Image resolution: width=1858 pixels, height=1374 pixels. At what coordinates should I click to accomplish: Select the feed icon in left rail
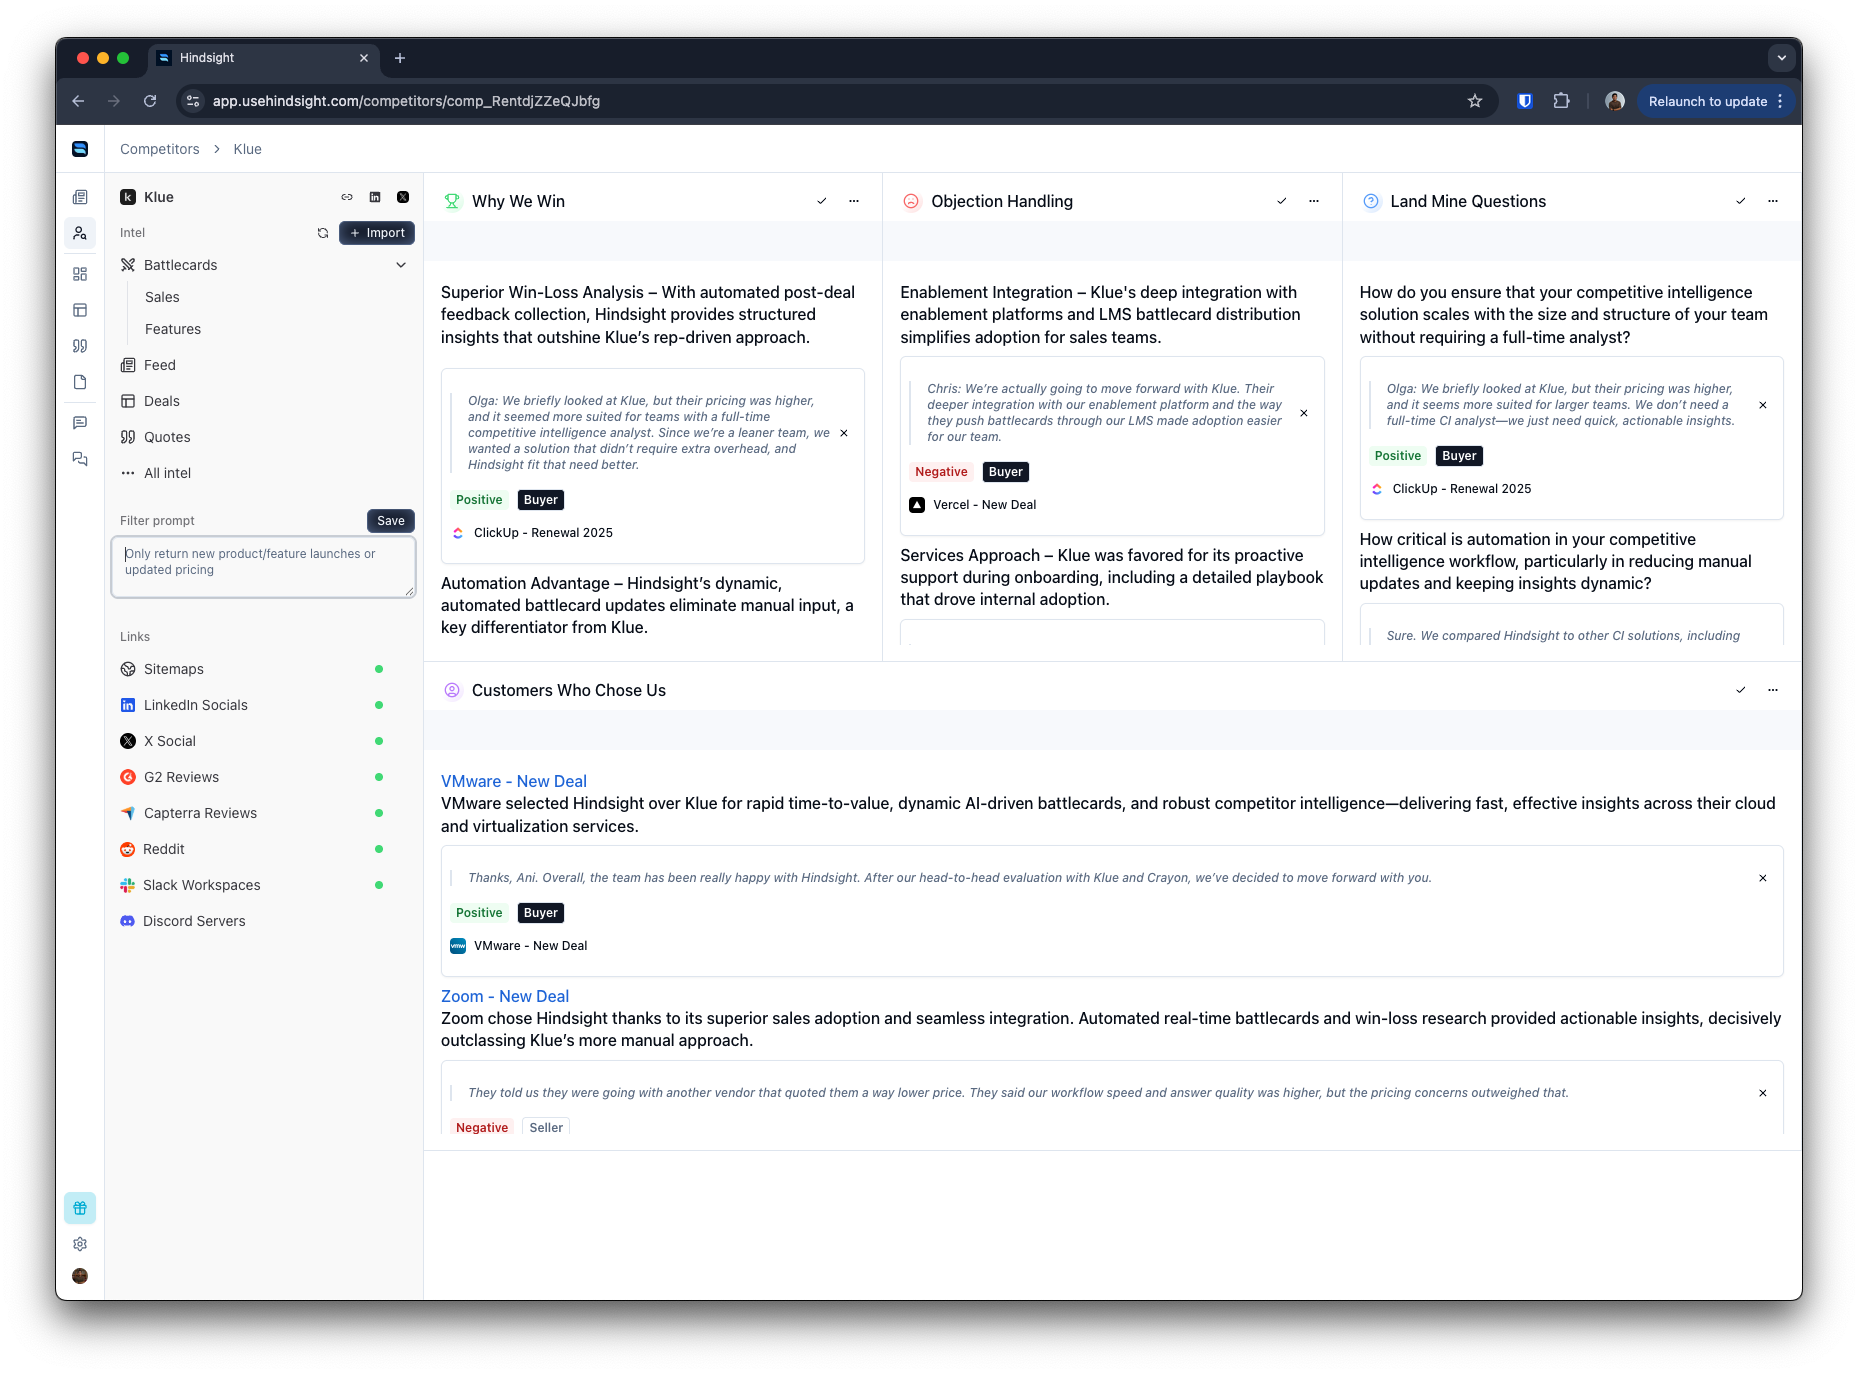point(80,197)
